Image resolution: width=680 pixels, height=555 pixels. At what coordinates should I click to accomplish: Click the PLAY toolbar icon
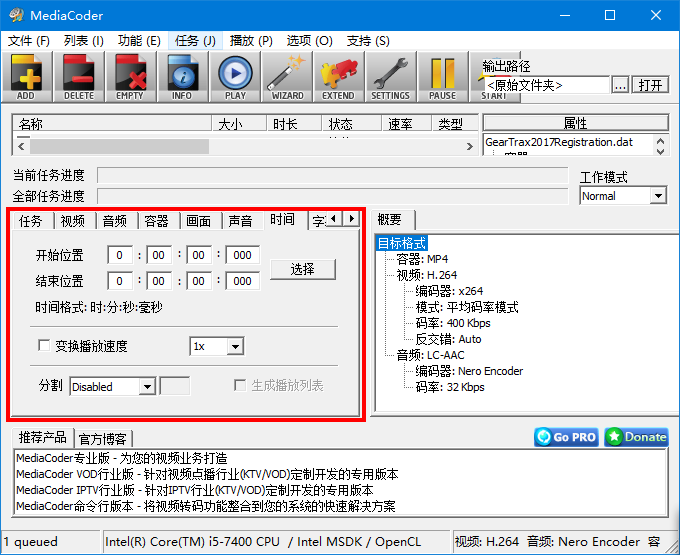tap(235, 77)
